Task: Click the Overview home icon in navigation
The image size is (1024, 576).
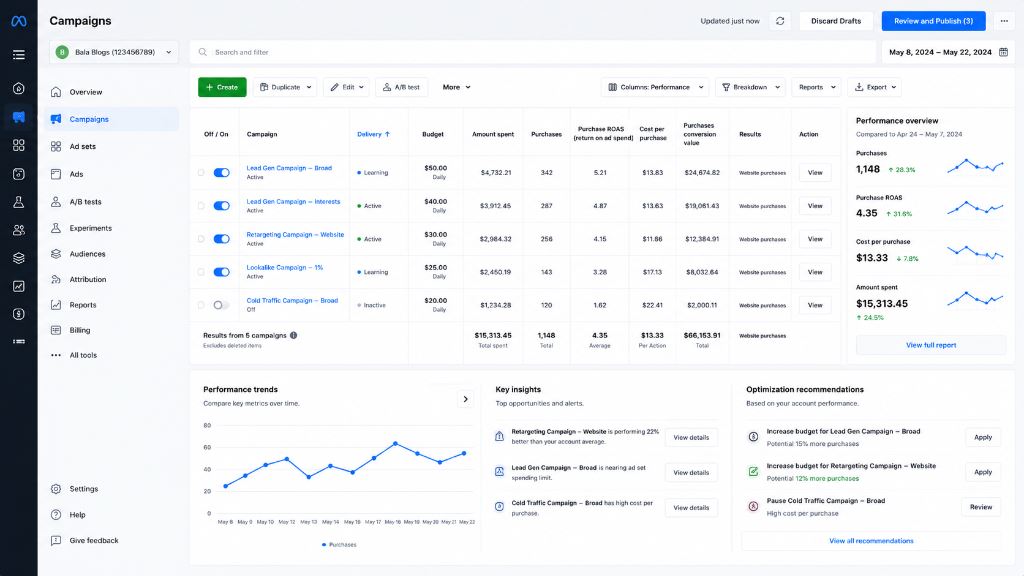Action: coord(56,92)
